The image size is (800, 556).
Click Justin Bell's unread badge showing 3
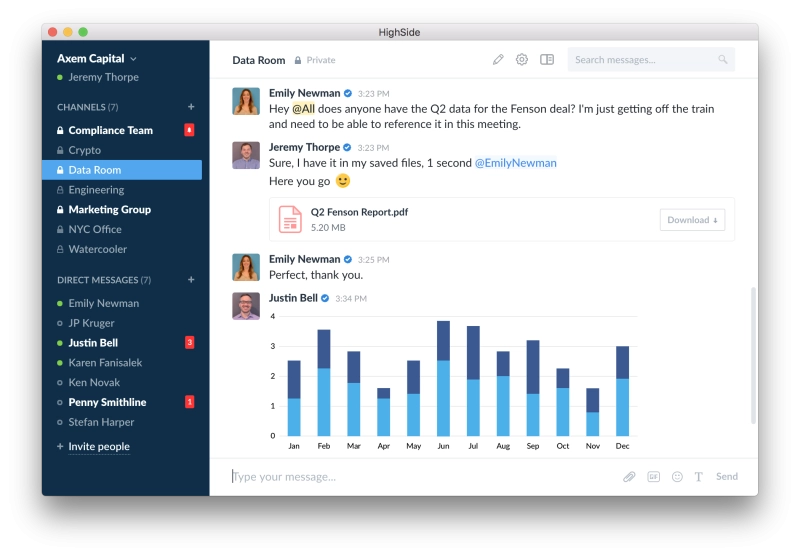[189, 342]
